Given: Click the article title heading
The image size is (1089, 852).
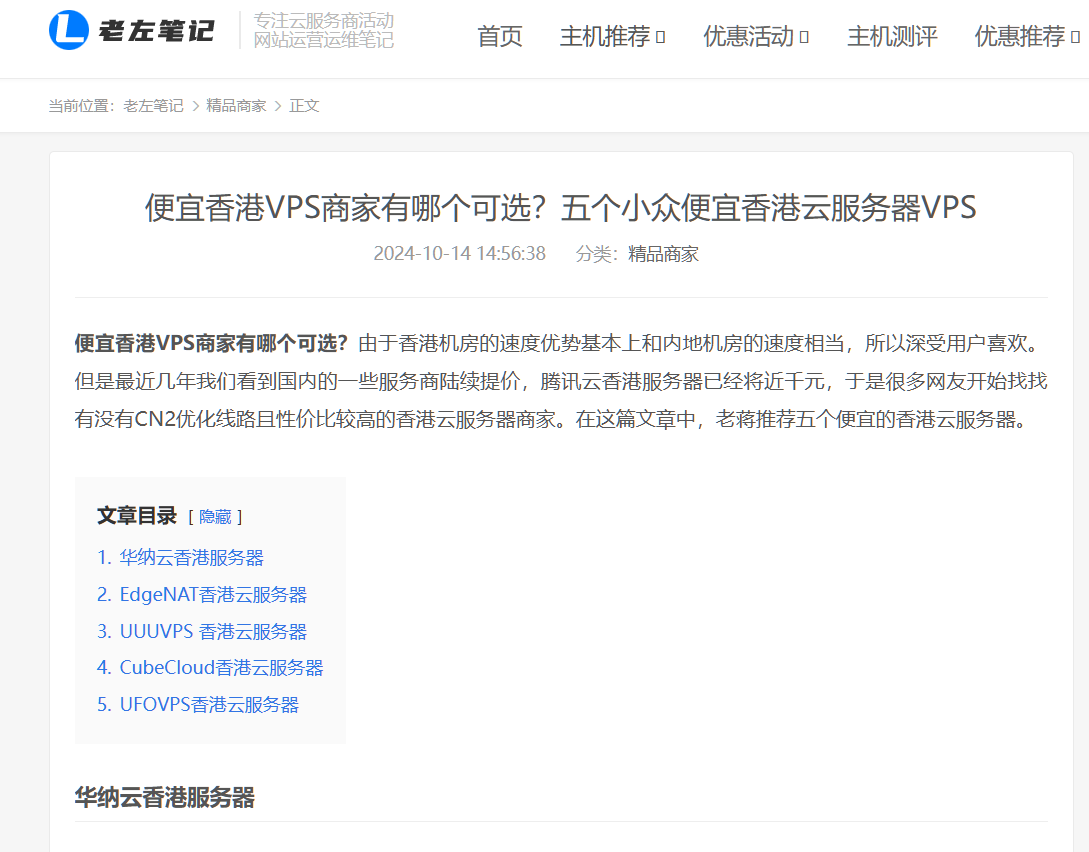Looking at the screenshot, I should (x=560, y=208).
